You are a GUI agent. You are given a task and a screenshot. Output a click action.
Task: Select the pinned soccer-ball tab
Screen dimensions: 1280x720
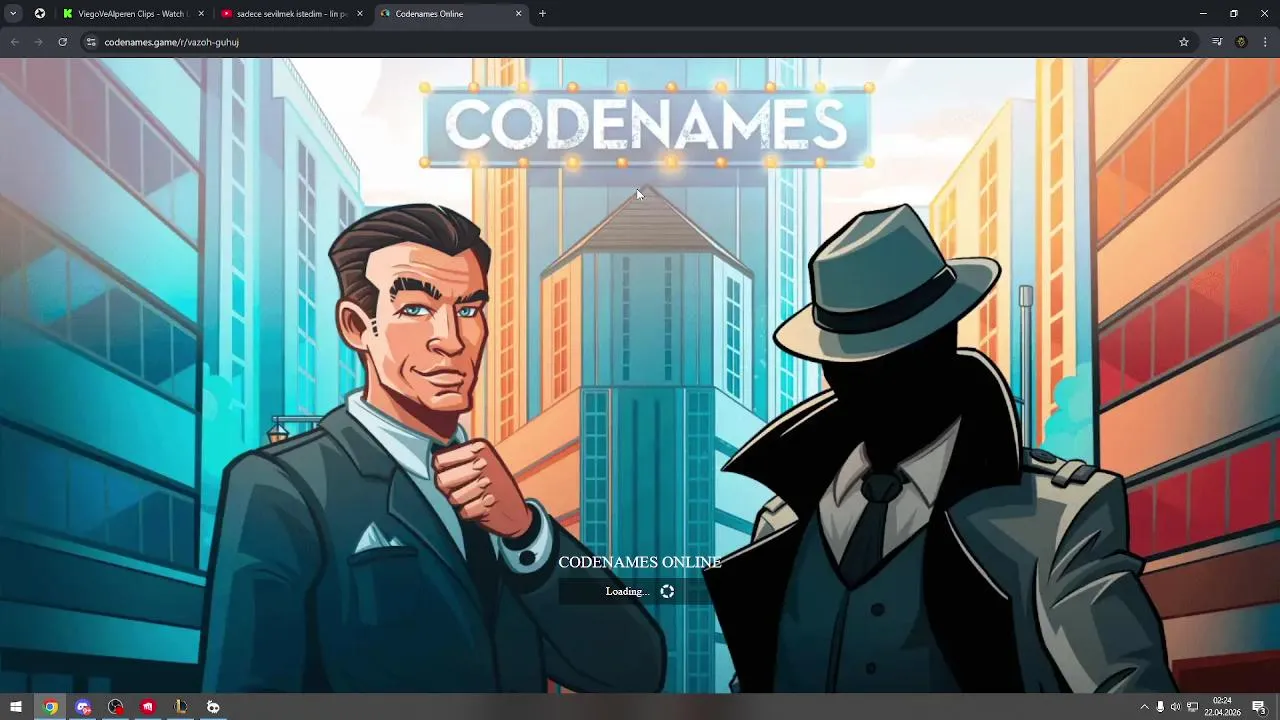[x=40, y=14]
